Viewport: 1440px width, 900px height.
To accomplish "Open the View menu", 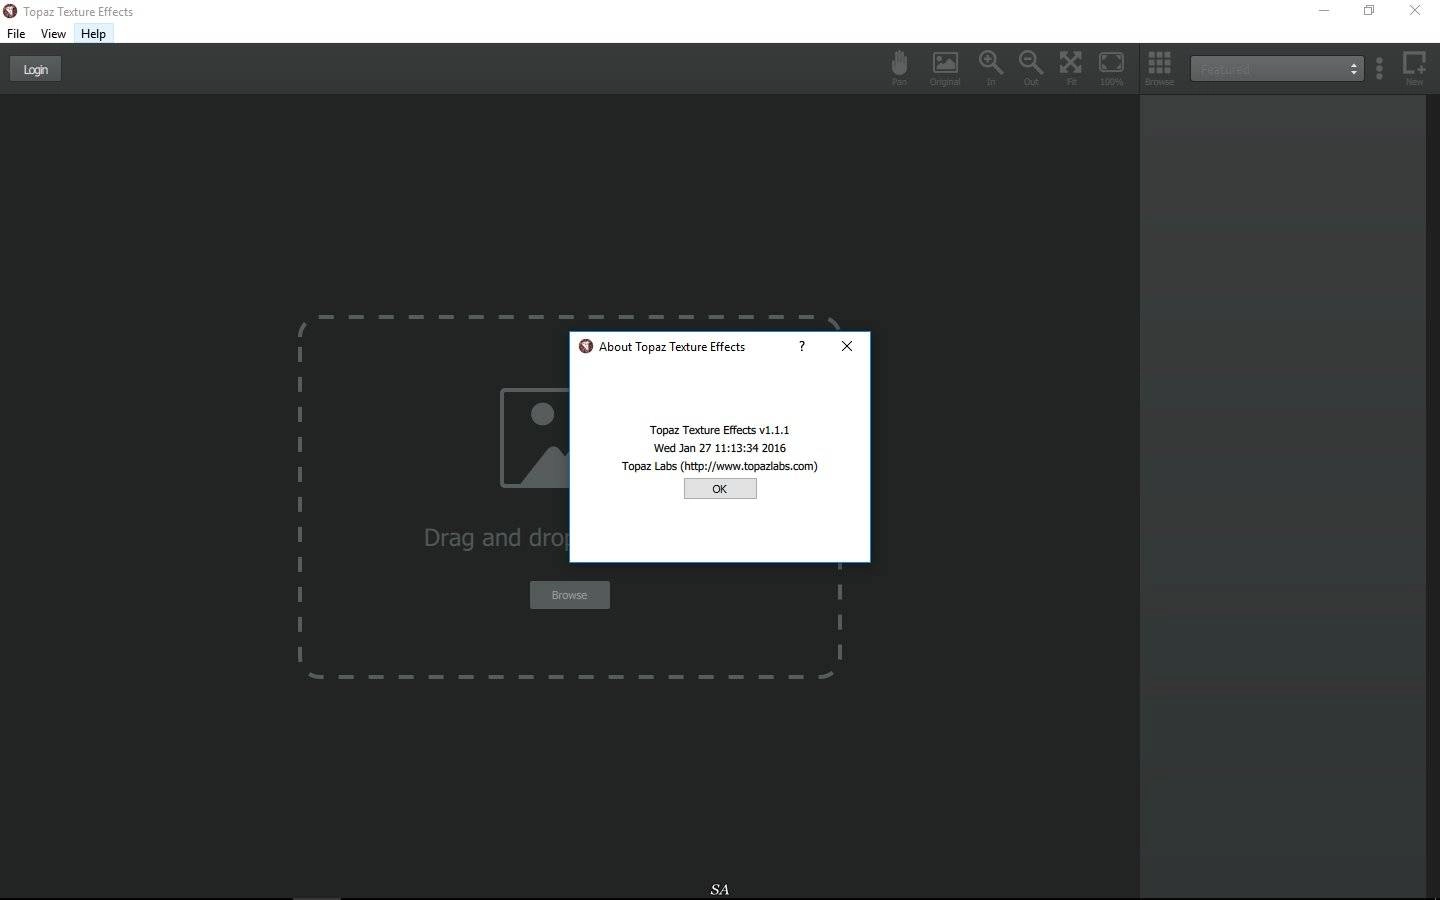I will (53, 33).
